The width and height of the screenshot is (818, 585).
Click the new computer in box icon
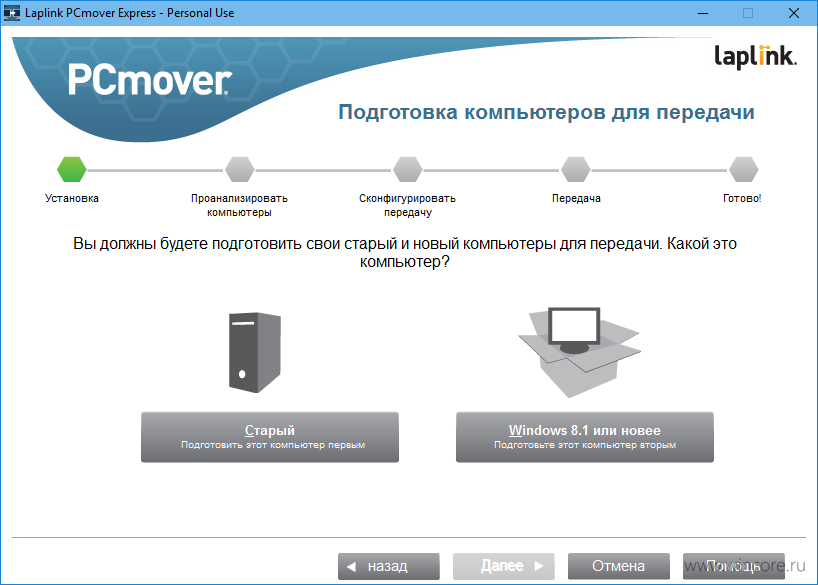click(579, 352)
